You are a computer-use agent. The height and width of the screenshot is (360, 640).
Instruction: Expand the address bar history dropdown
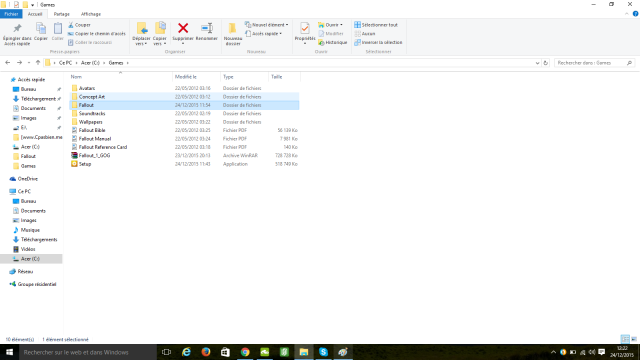[537, 63]
